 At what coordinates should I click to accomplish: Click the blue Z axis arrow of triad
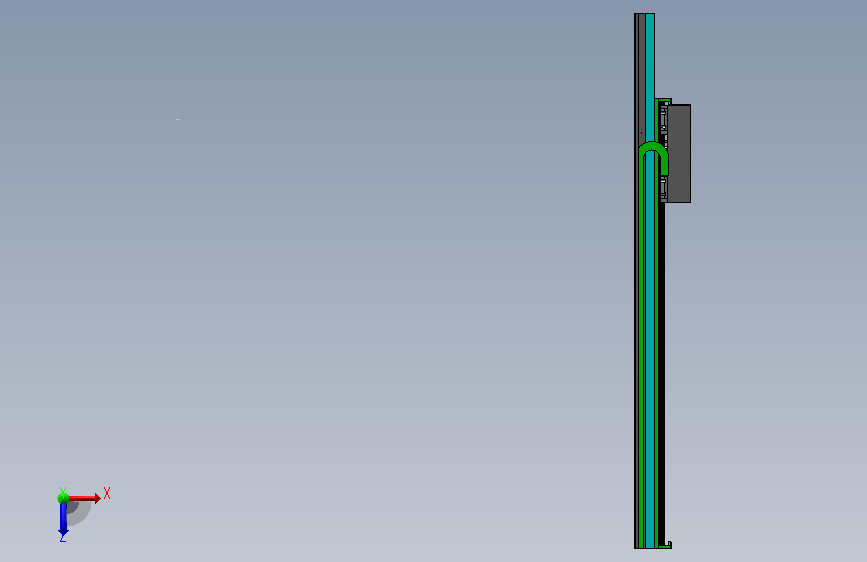63,520
